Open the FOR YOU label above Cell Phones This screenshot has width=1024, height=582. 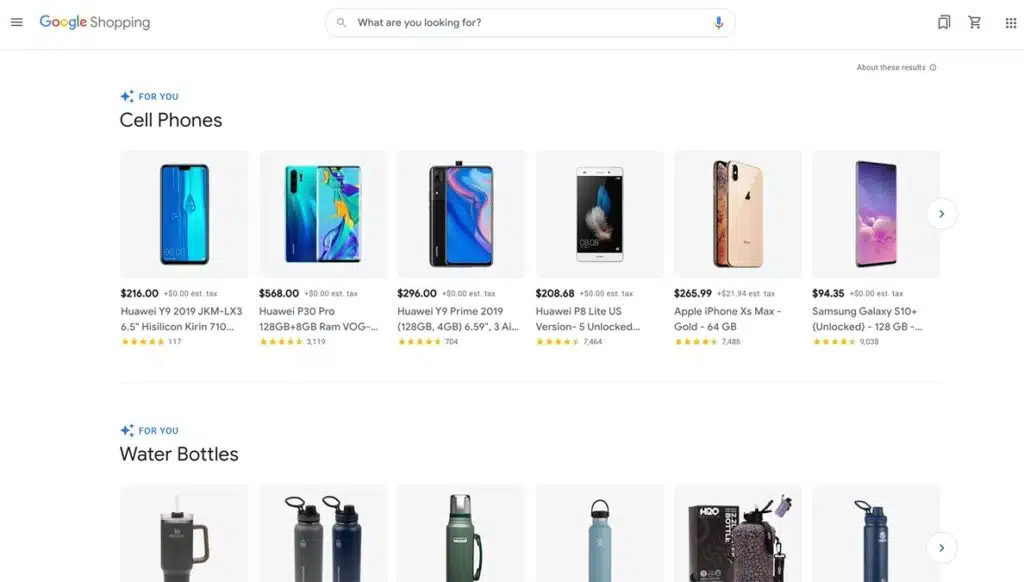click(x=157, y=96)
